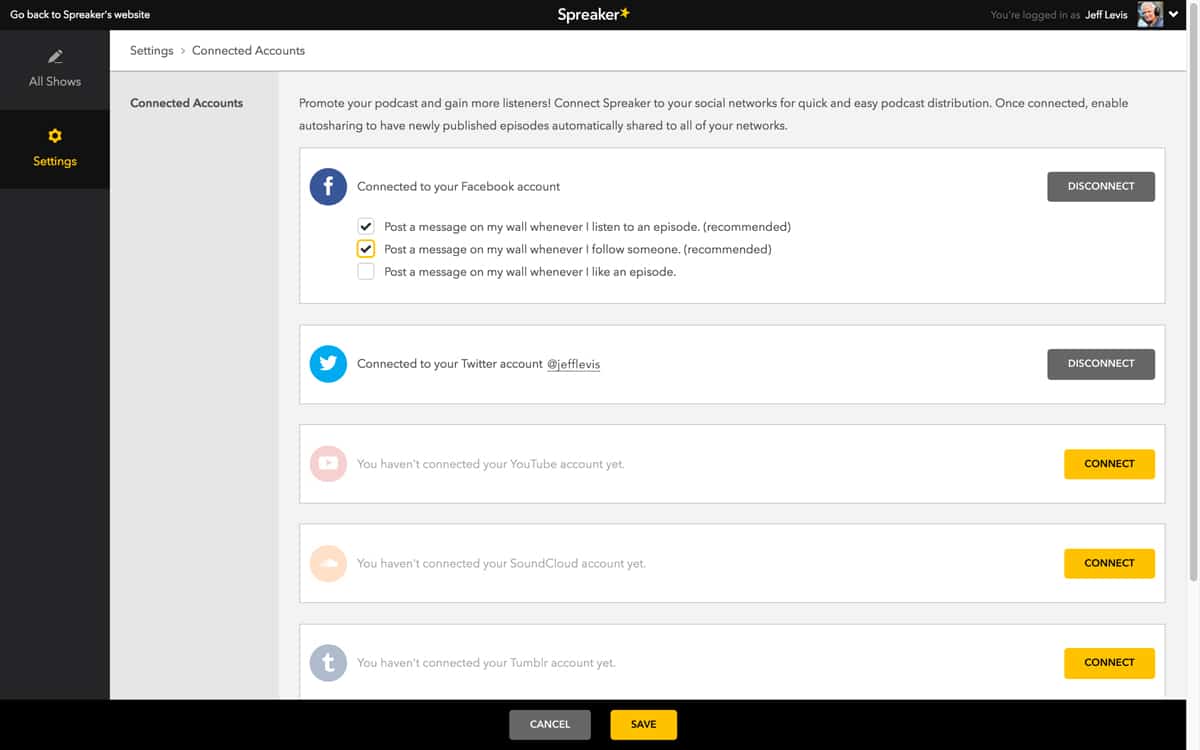The height and width of the screenshot is (750, 1200).
Task: Enable posting whenever I like an episode
Action: [366, 271]
